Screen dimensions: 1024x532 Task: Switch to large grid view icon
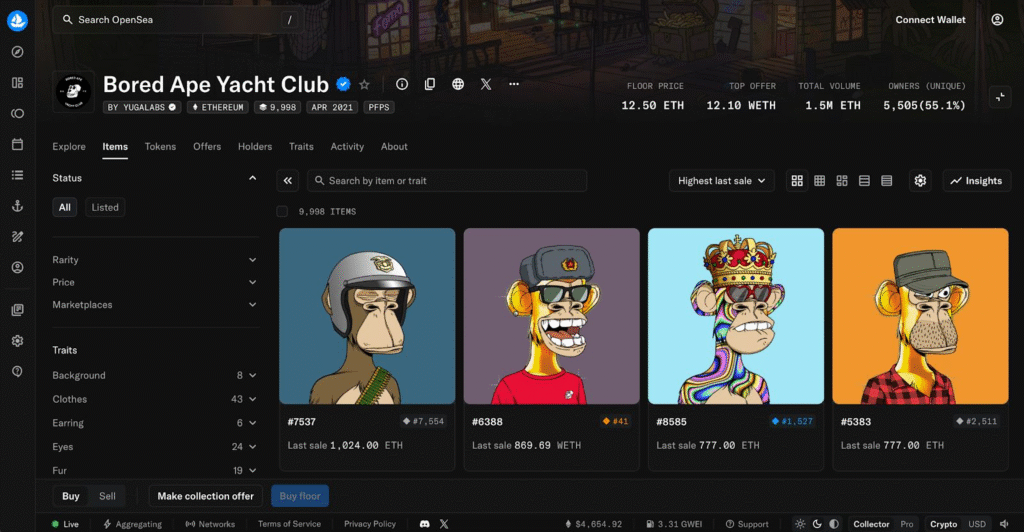[x=797, y=181]
